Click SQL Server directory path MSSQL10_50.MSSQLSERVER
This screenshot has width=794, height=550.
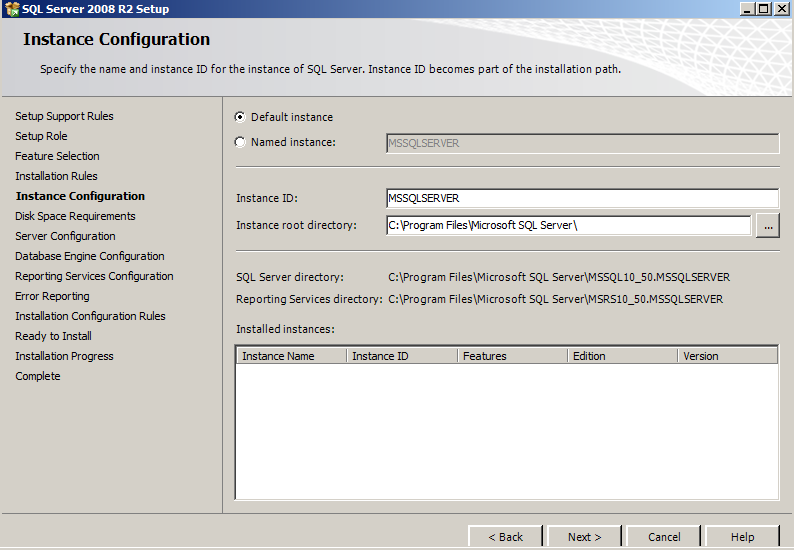(559, 278)
